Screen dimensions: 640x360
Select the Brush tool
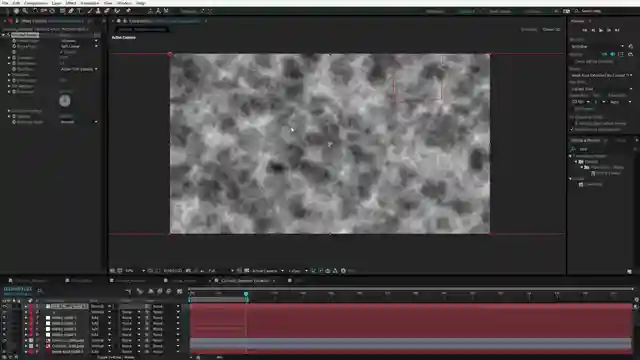(89, 11)
